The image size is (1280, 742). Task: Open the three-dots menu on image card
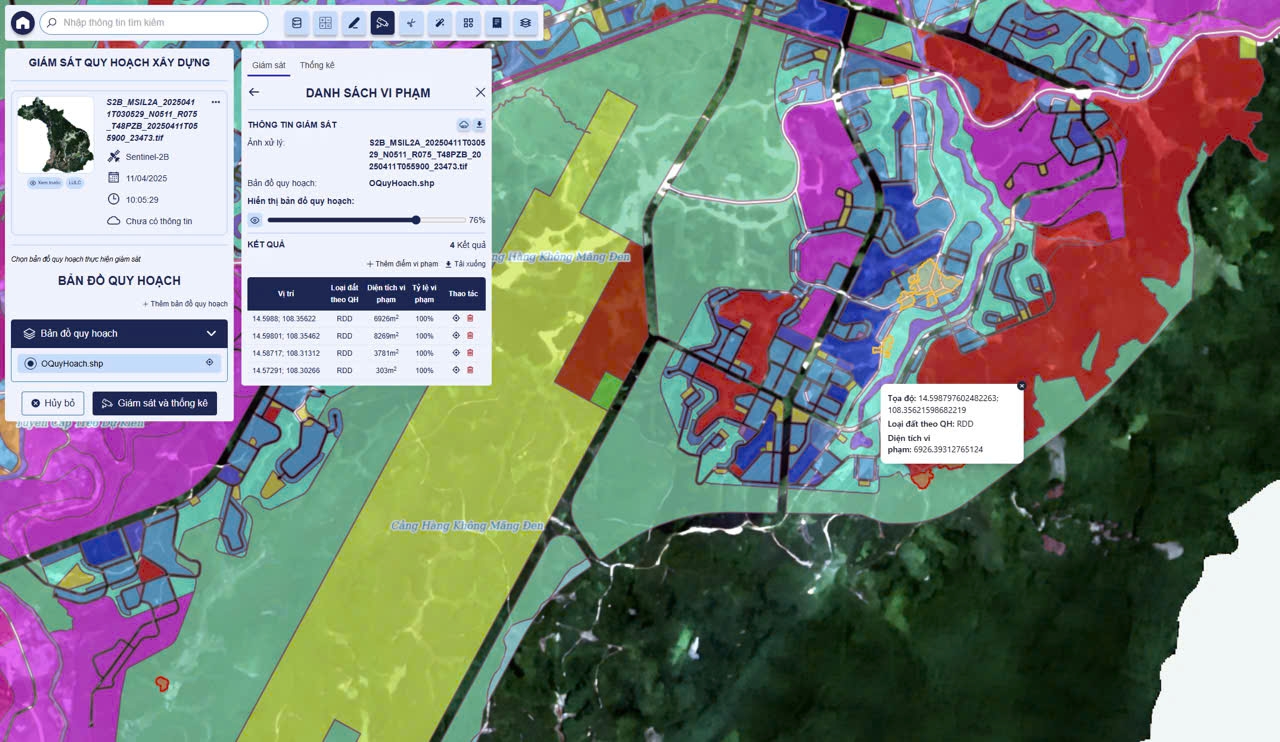(x=215, y=102)
